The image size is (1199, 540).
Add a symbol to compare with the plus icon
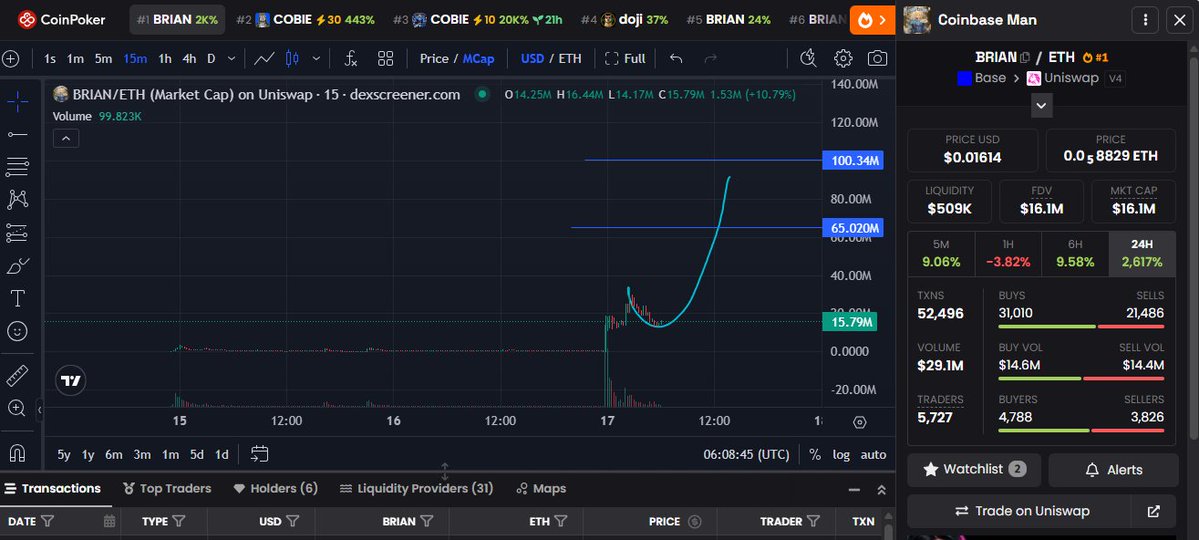coord(10,58)
